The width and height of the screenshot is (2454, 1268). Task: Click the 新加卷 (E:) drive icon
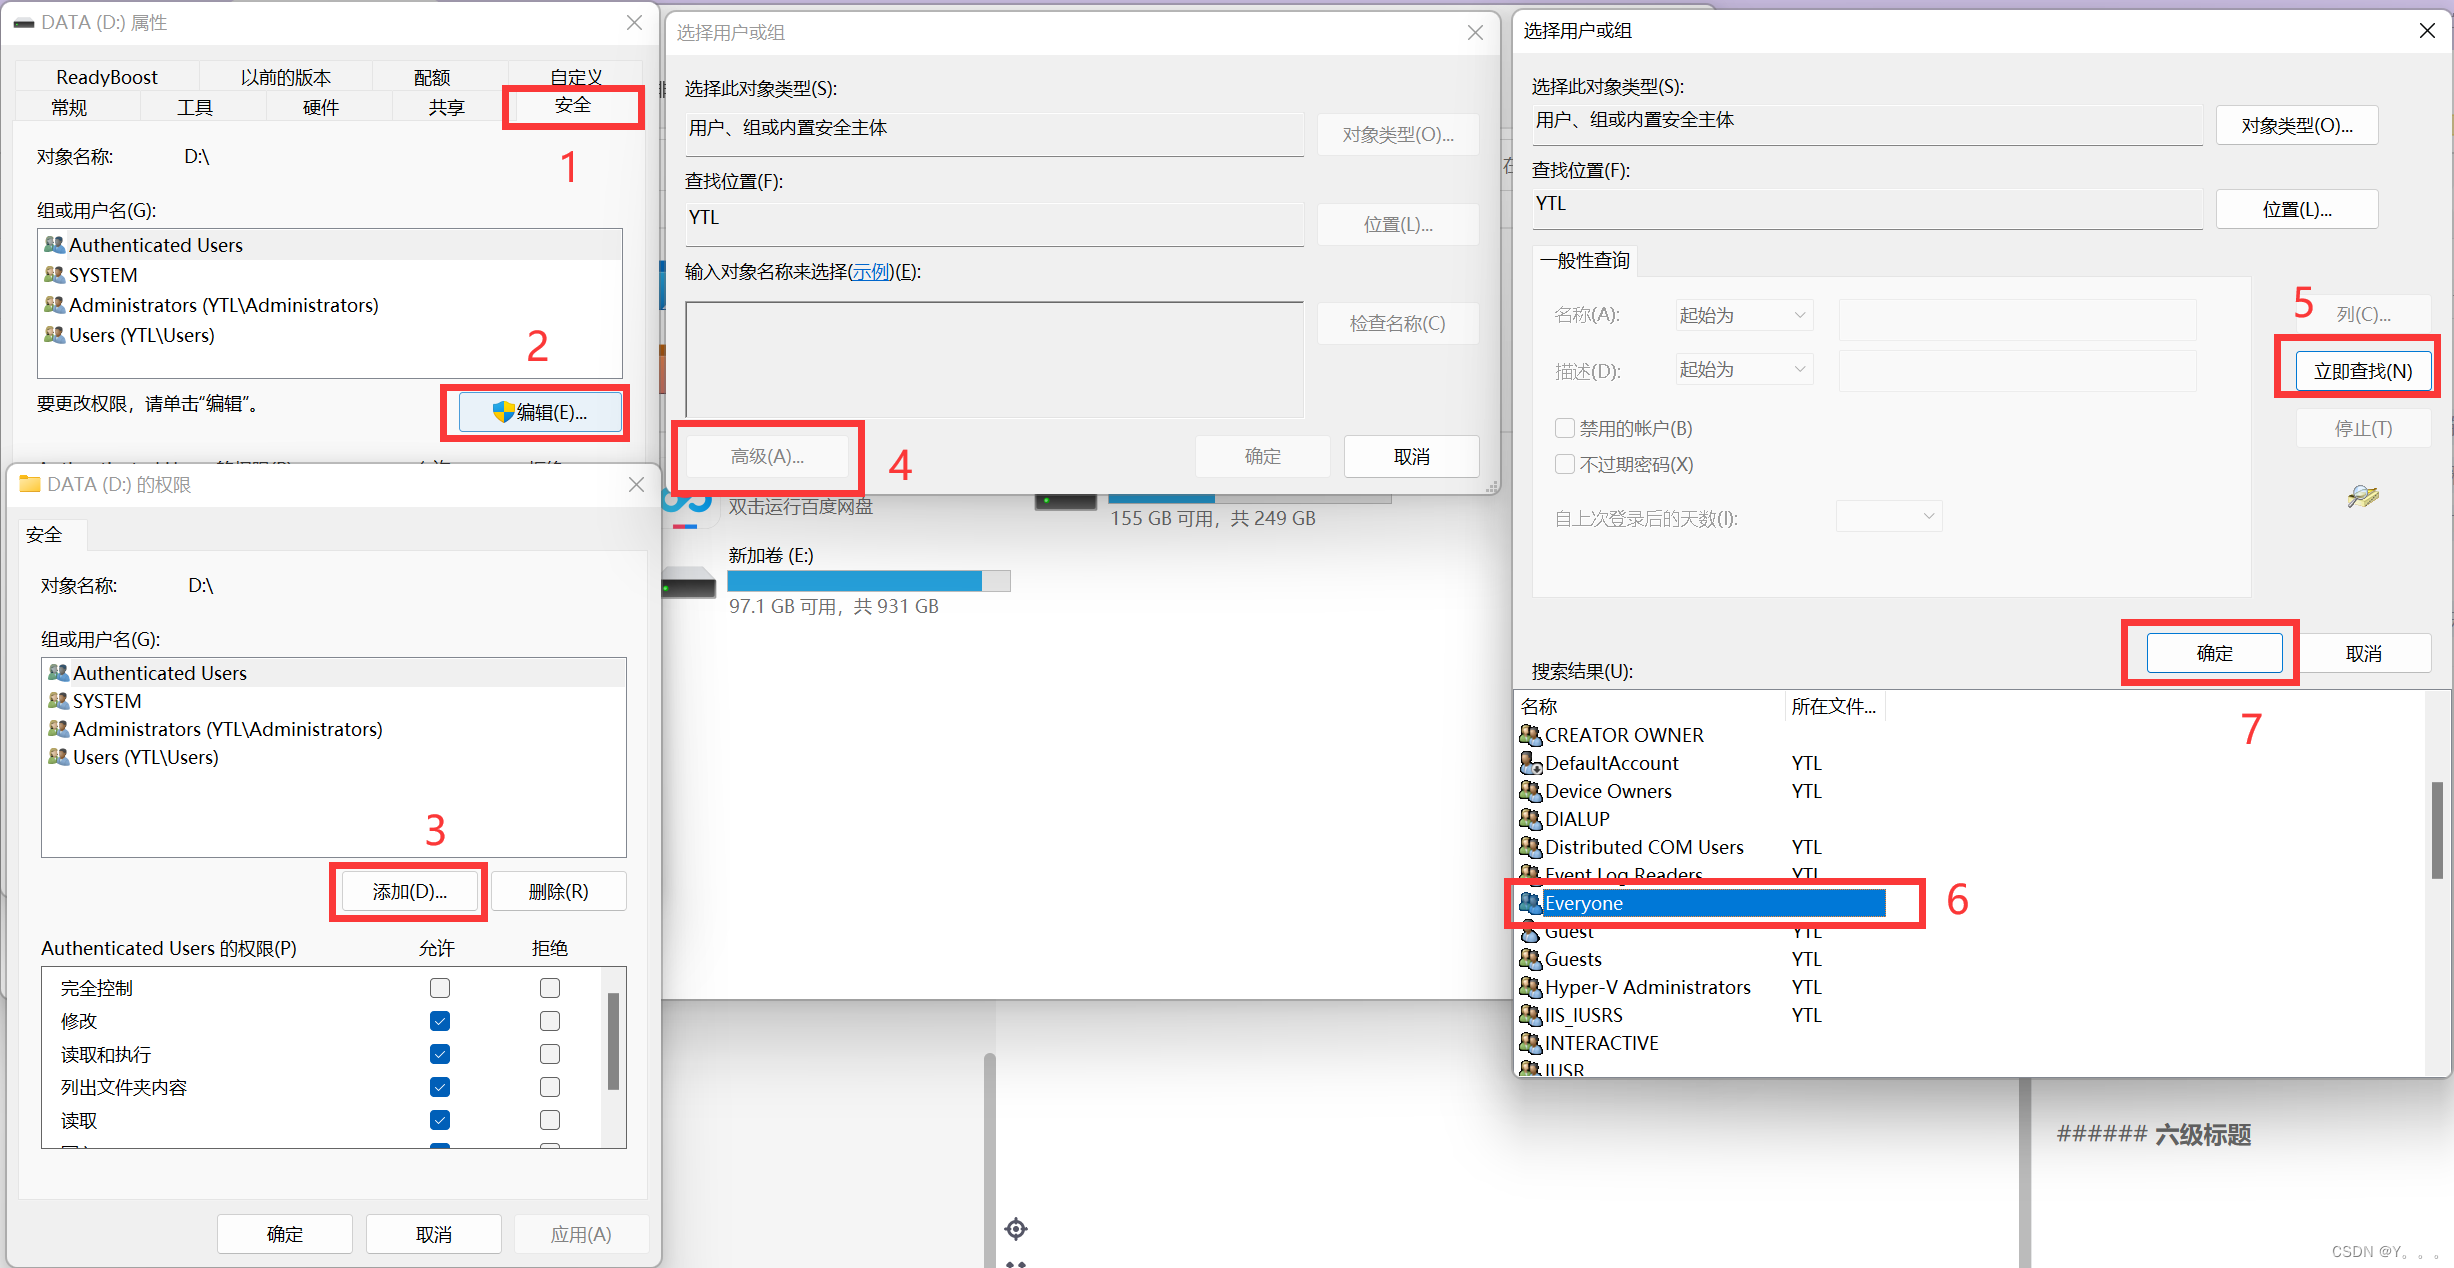689,582
